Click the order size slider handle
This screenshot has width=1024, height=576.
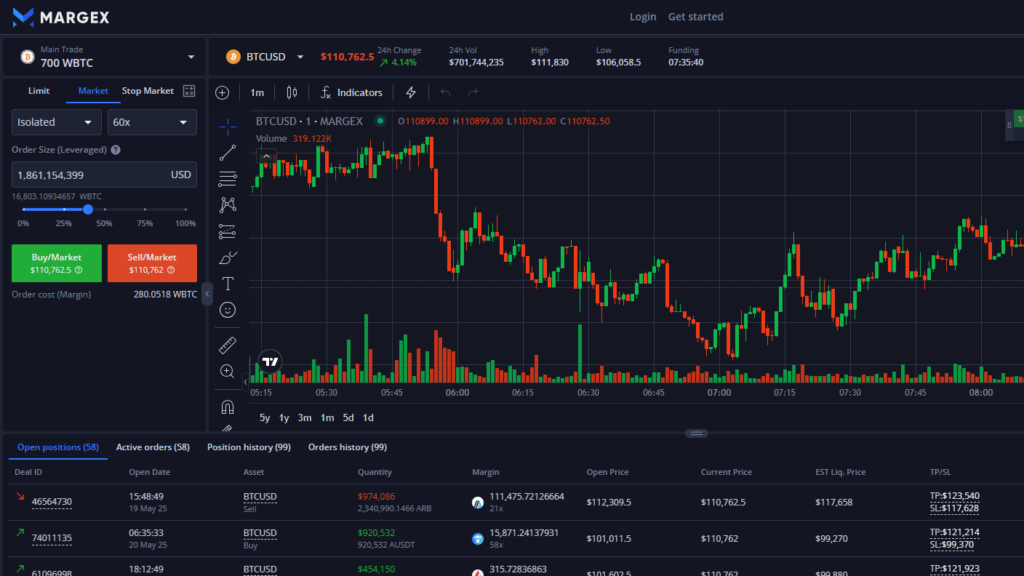(x=88, y=210)
